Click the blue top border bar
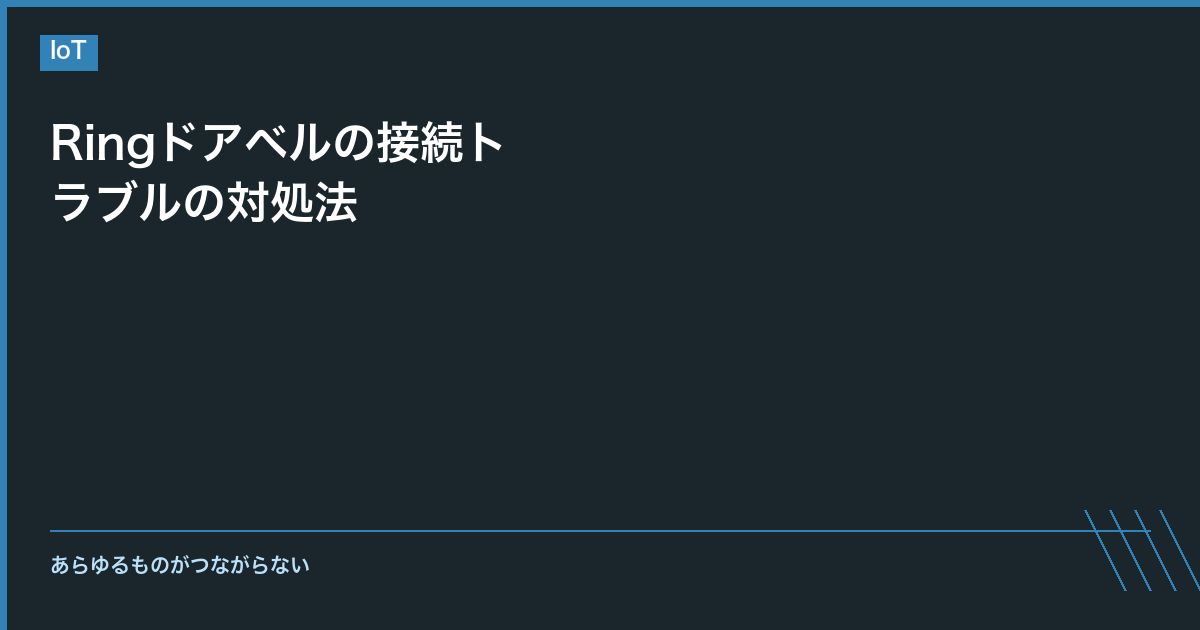 point(600,3)
